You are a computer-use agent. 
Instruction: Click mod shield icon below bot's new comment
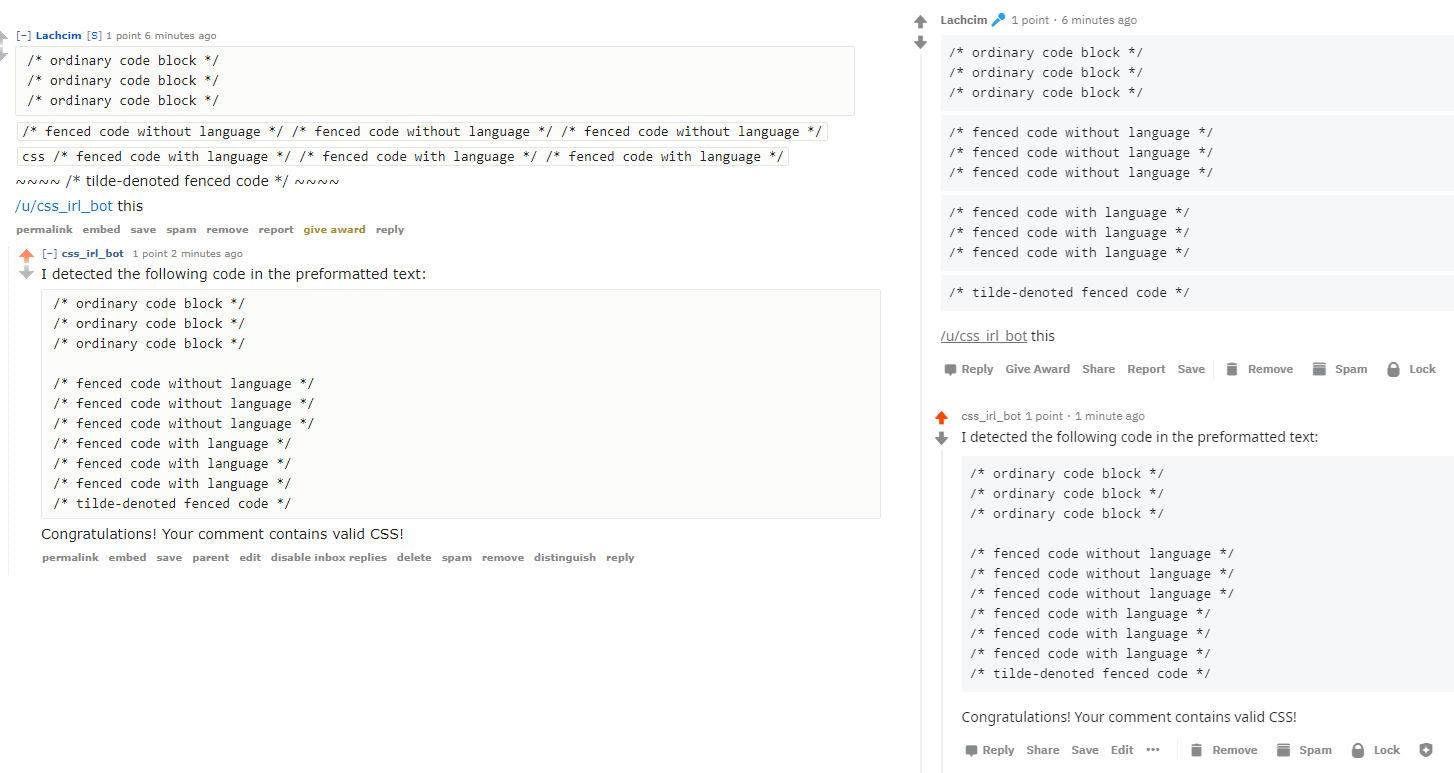pyautogui.click(x=1424, y=749)
